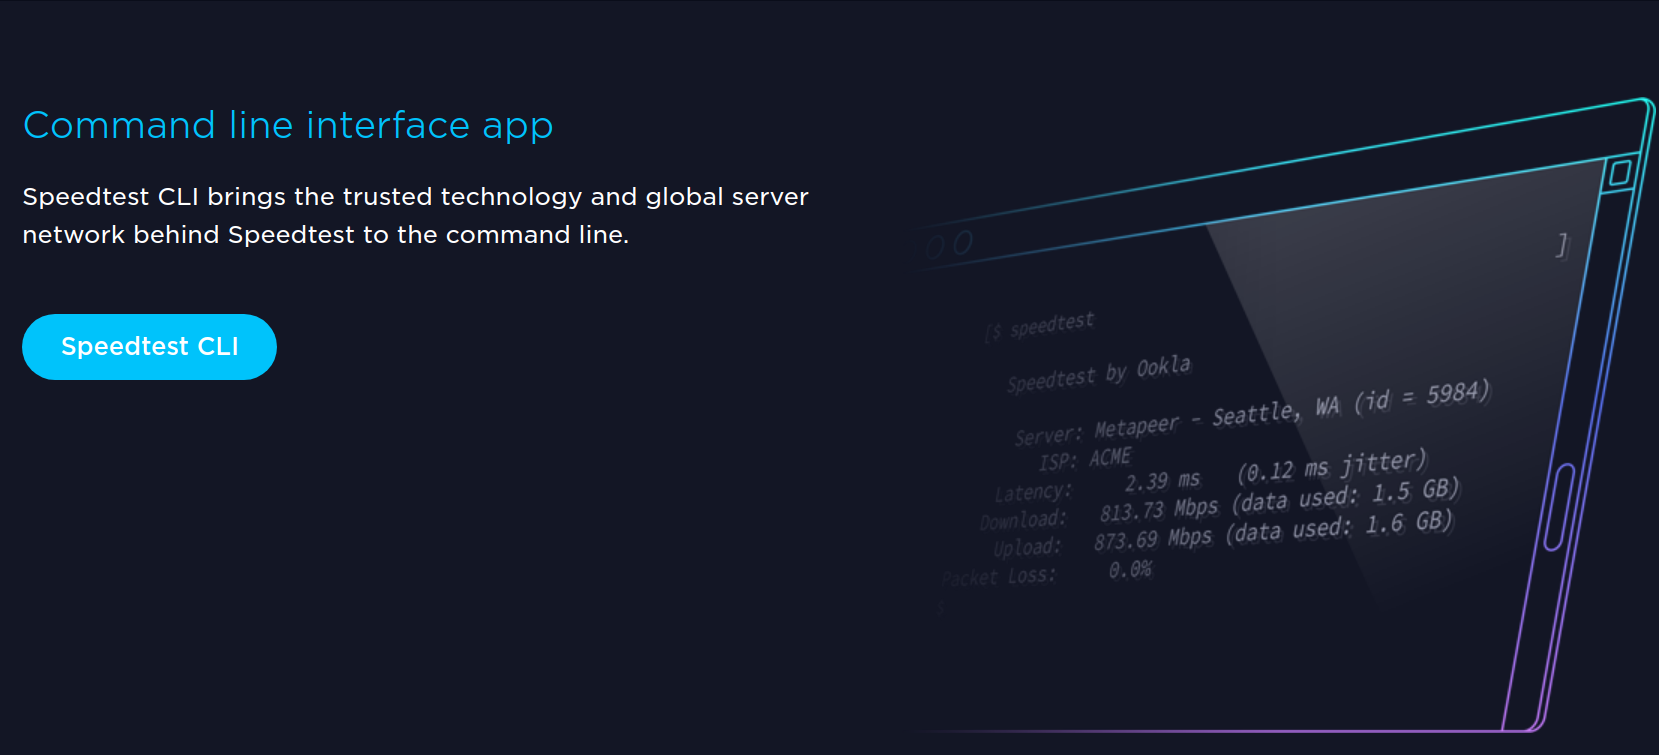Click the terminal window illustration

[x=1288, y=416]
